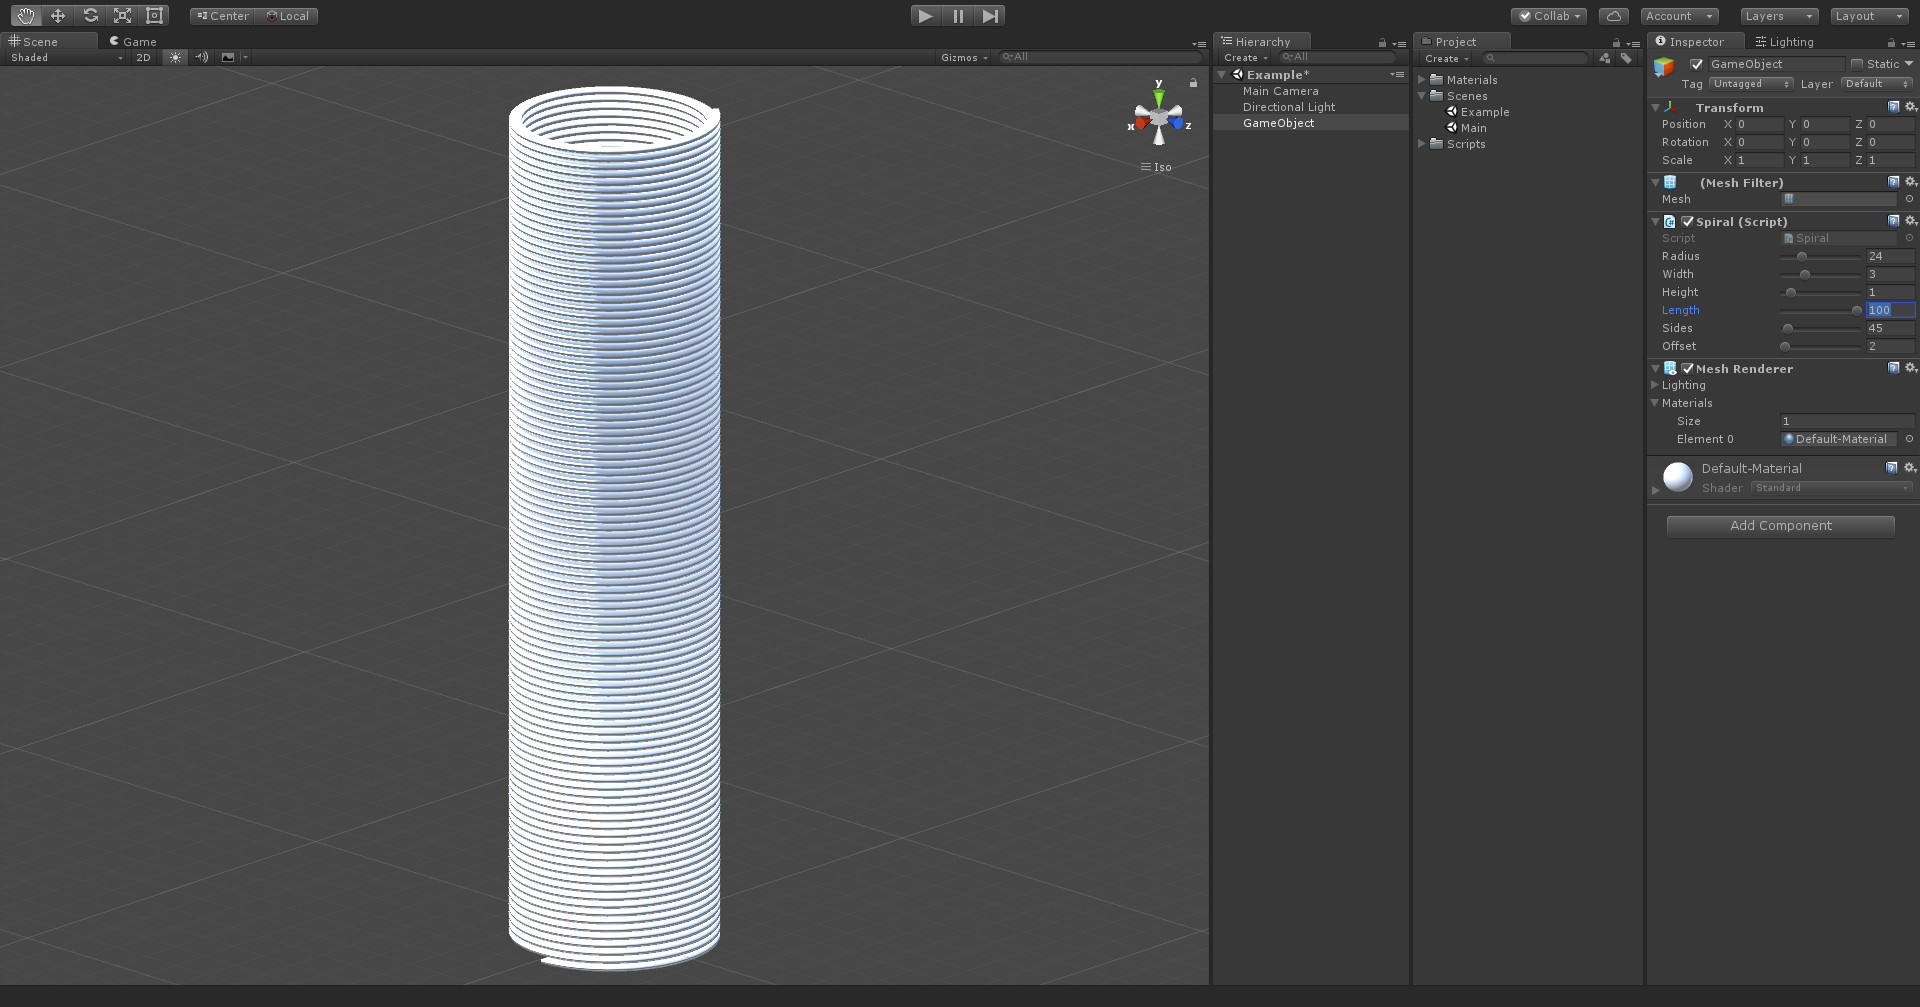1920x1007 pixels.
Task: Open the Shaded draw mode dropdown
Action: 66,57
